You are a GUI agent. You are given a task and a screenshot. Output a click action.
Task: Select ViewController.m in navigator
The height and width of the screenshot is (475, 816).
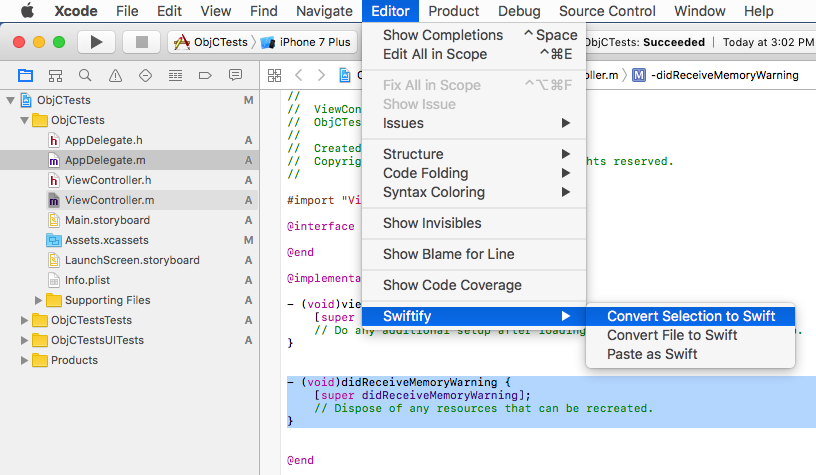click(109, 200)
